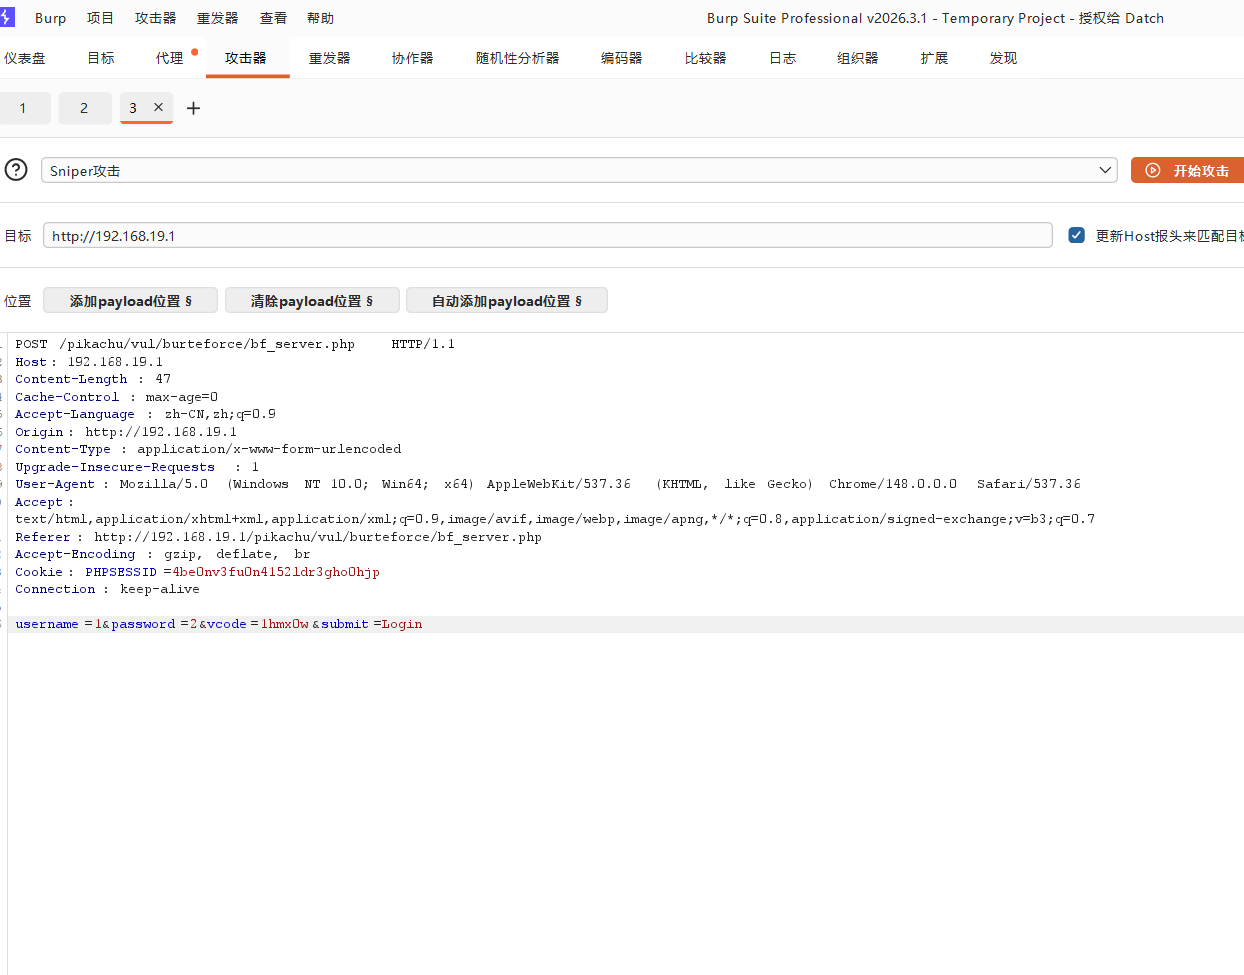Click the Connection keep-alive line
The image size is (1244, 975).
[x=107, y=589]
